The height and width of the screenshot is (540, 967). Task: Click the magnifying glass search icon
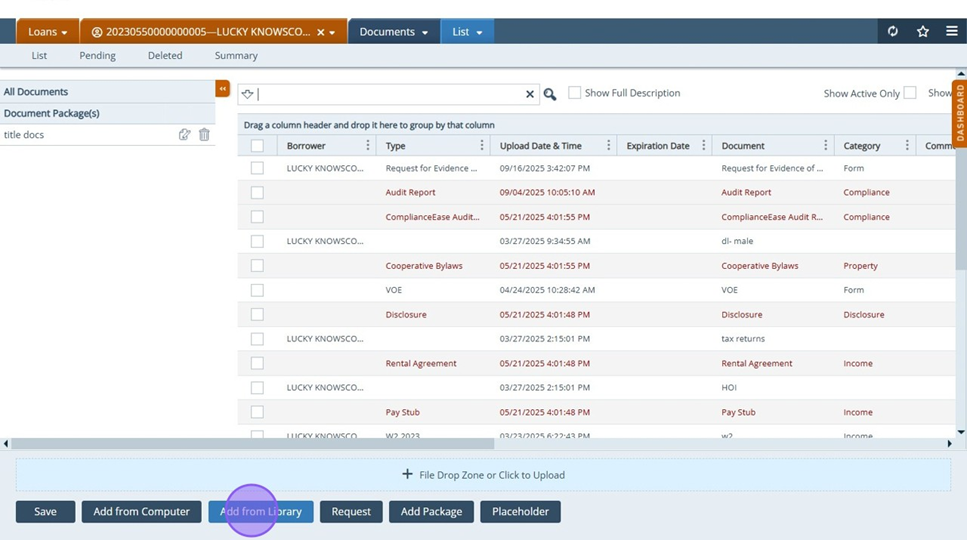pyautogui.click(x=550, y=94)
